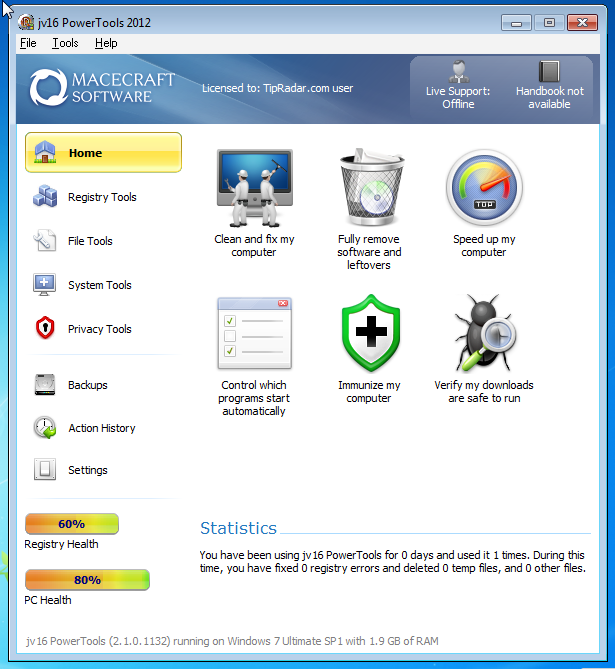
Task: Click the Macecraft Software logo
Action: point(102,88)
